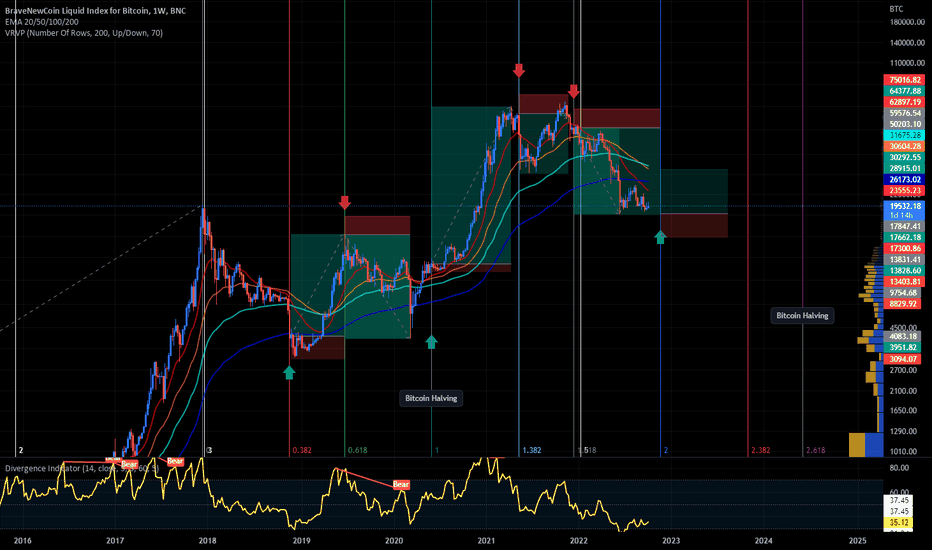The image size is (932, 550).
Task: Click the green price label 30292.55
Action: [905, 158]
